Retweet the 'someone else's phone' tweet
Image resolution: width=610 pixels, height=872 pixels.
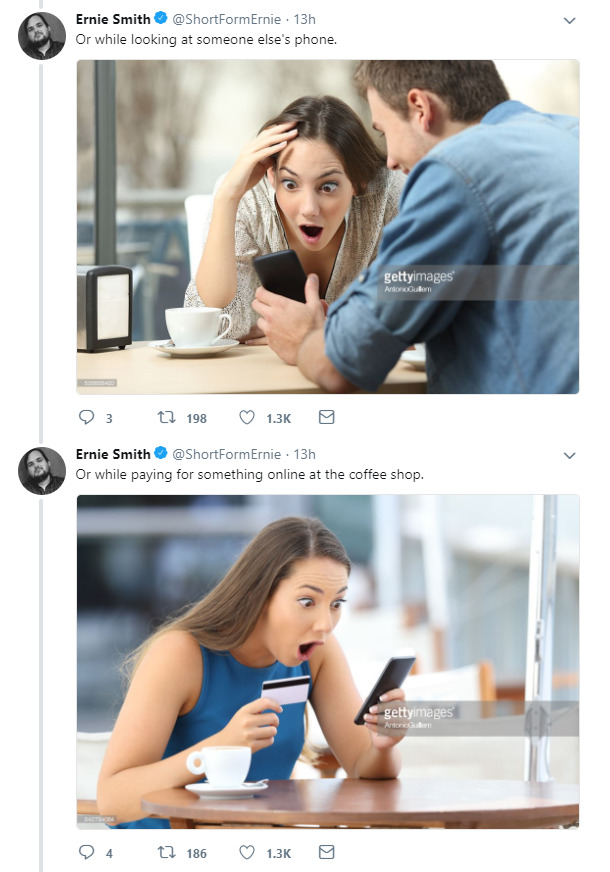[166, 418]
